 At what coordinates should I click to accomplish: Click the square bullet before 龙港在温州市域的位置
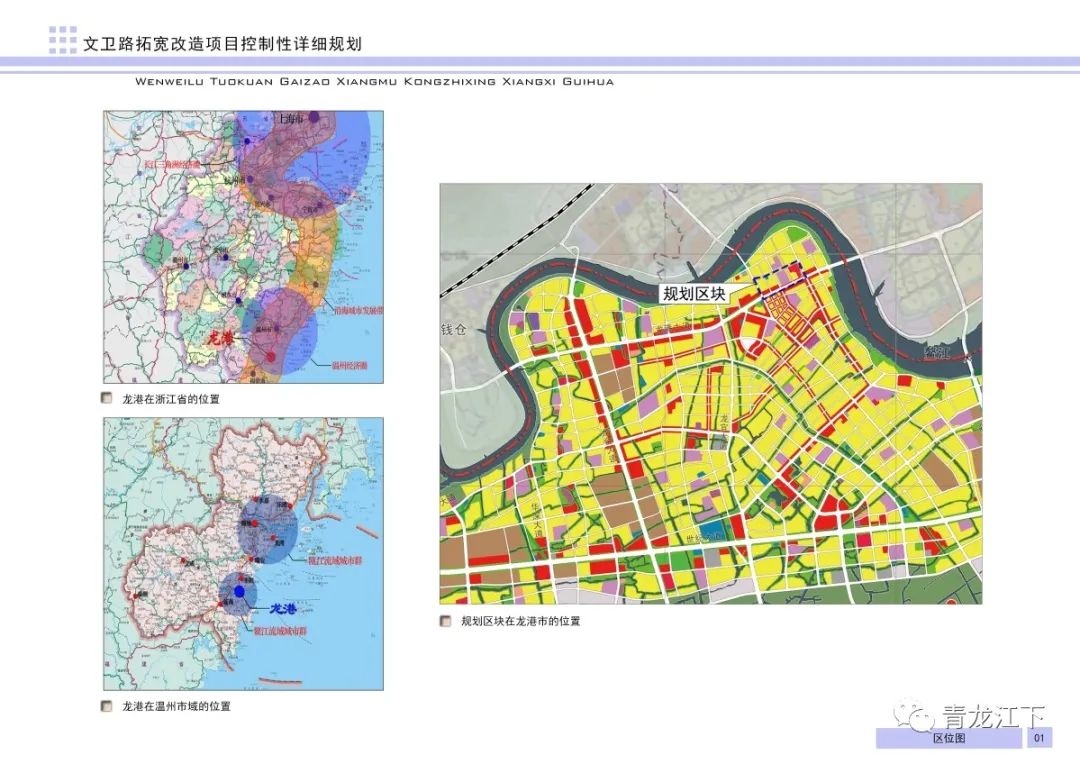coord(107,706)
